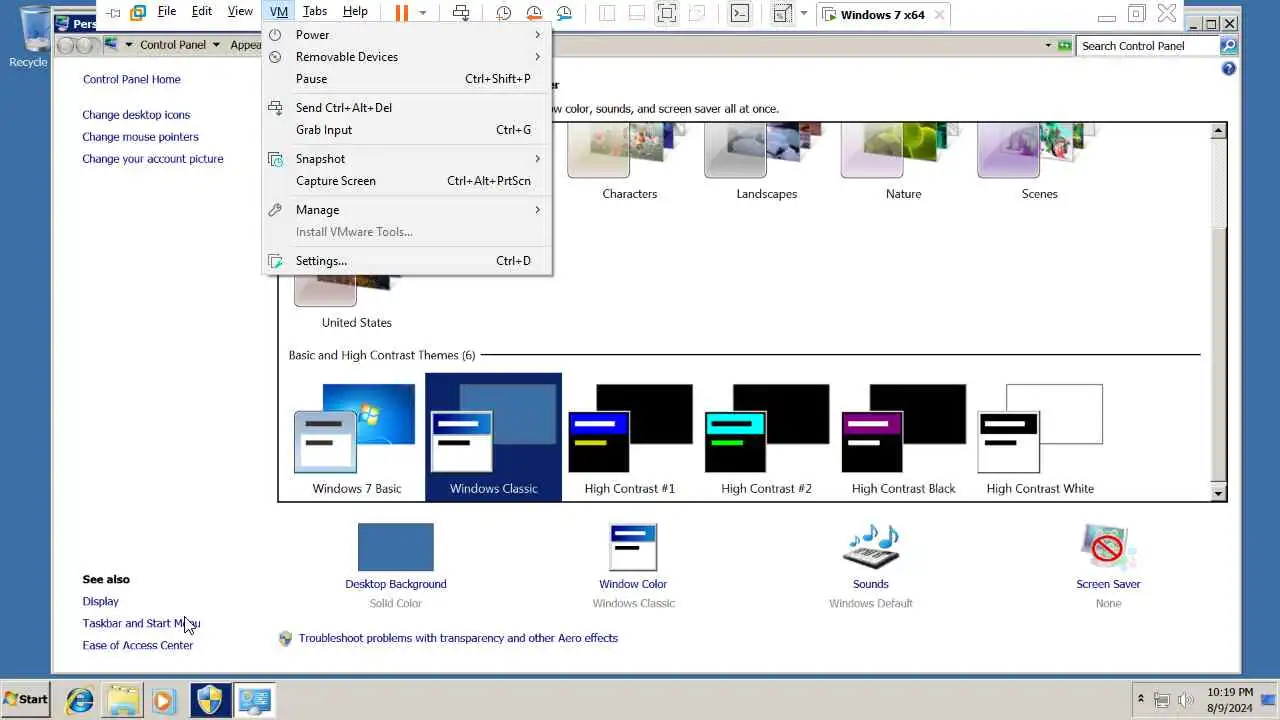Click the search magnifier icon in Control Panel
This screenshot has width=1280, height=720.
1228,46
